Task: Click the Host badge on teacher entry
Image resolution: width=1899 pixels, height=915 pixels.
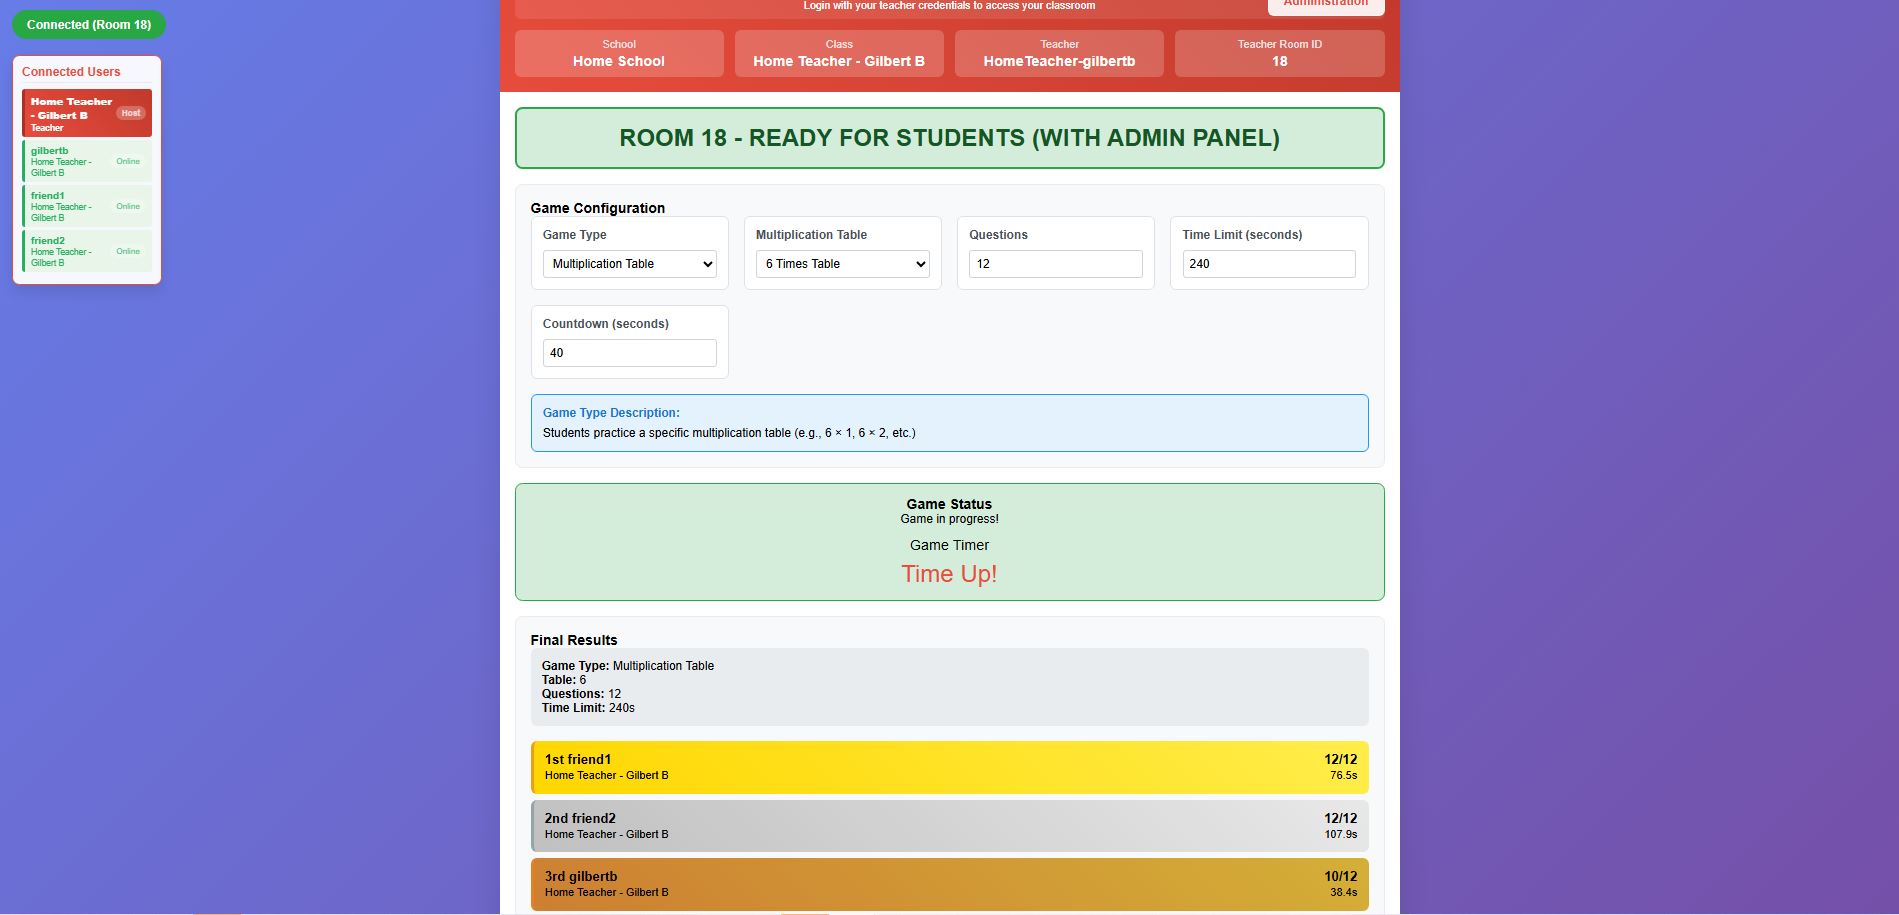Action: pyautogui.click(x=131, y=113)
